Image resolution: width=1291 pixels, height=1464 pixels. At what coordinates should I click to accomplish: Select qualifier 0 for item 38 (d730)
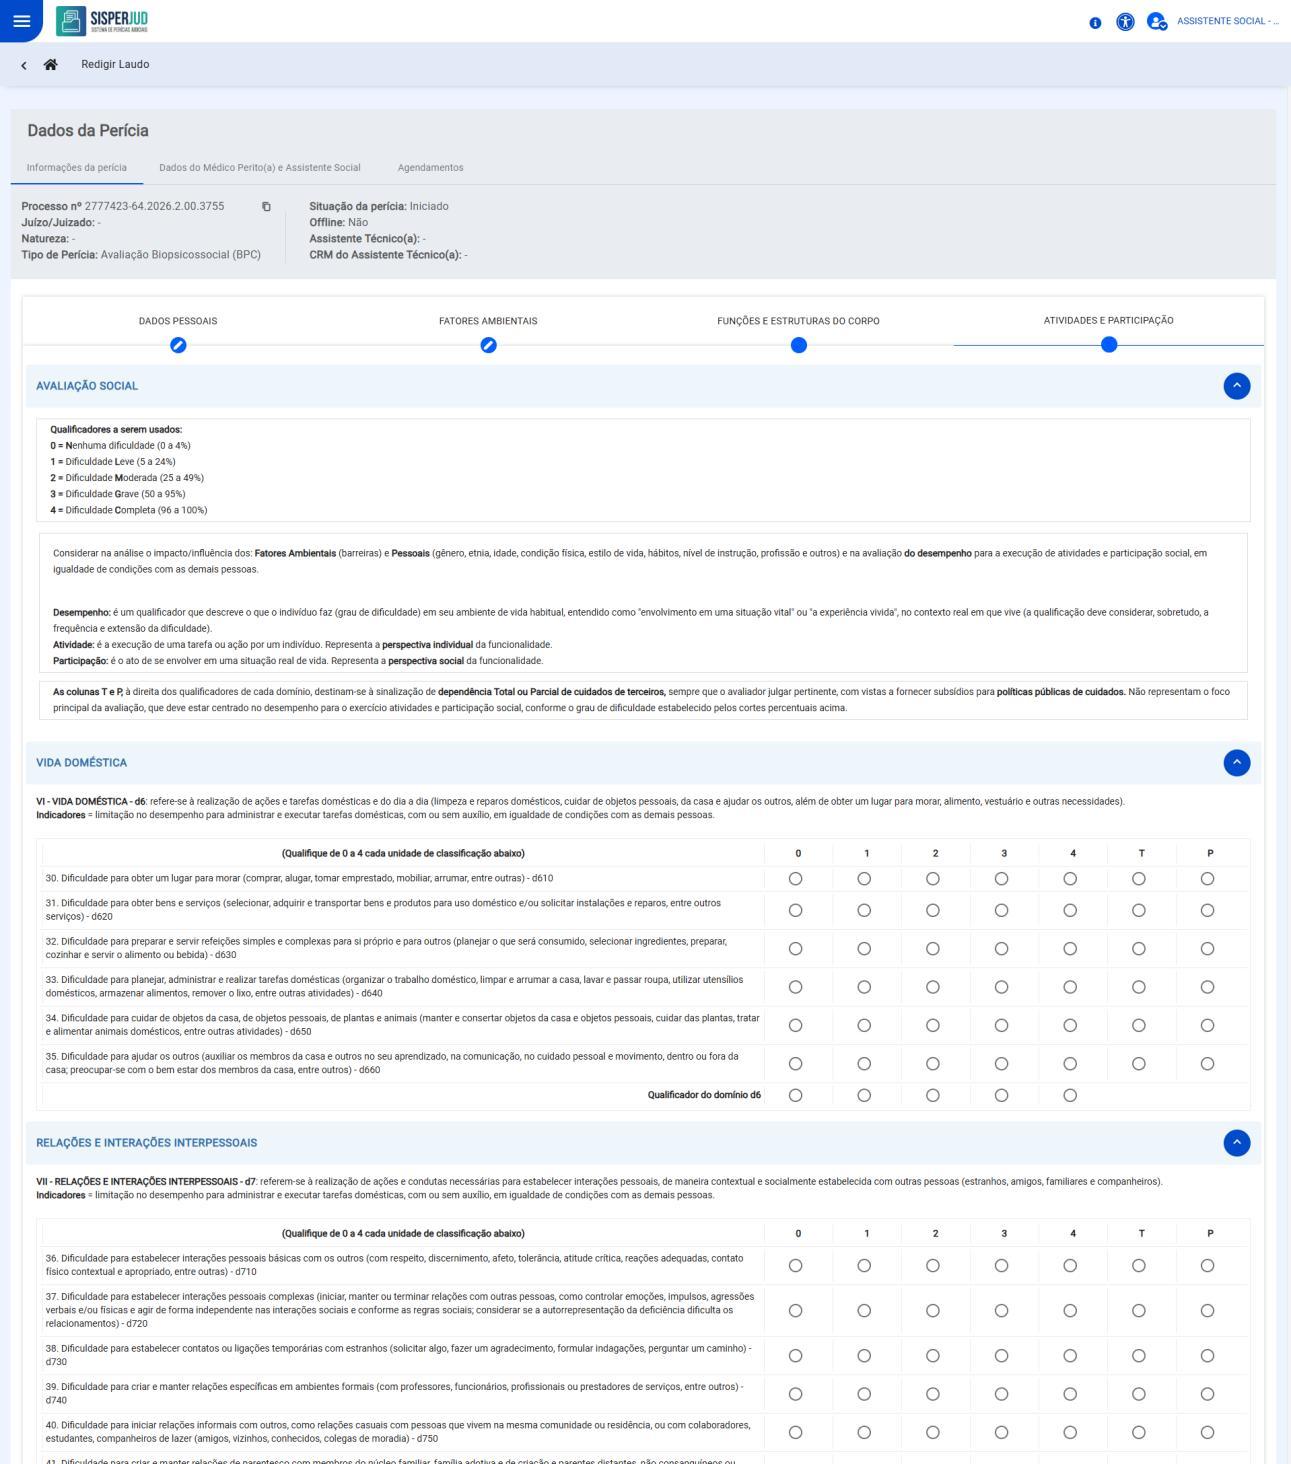point(796,1356)
